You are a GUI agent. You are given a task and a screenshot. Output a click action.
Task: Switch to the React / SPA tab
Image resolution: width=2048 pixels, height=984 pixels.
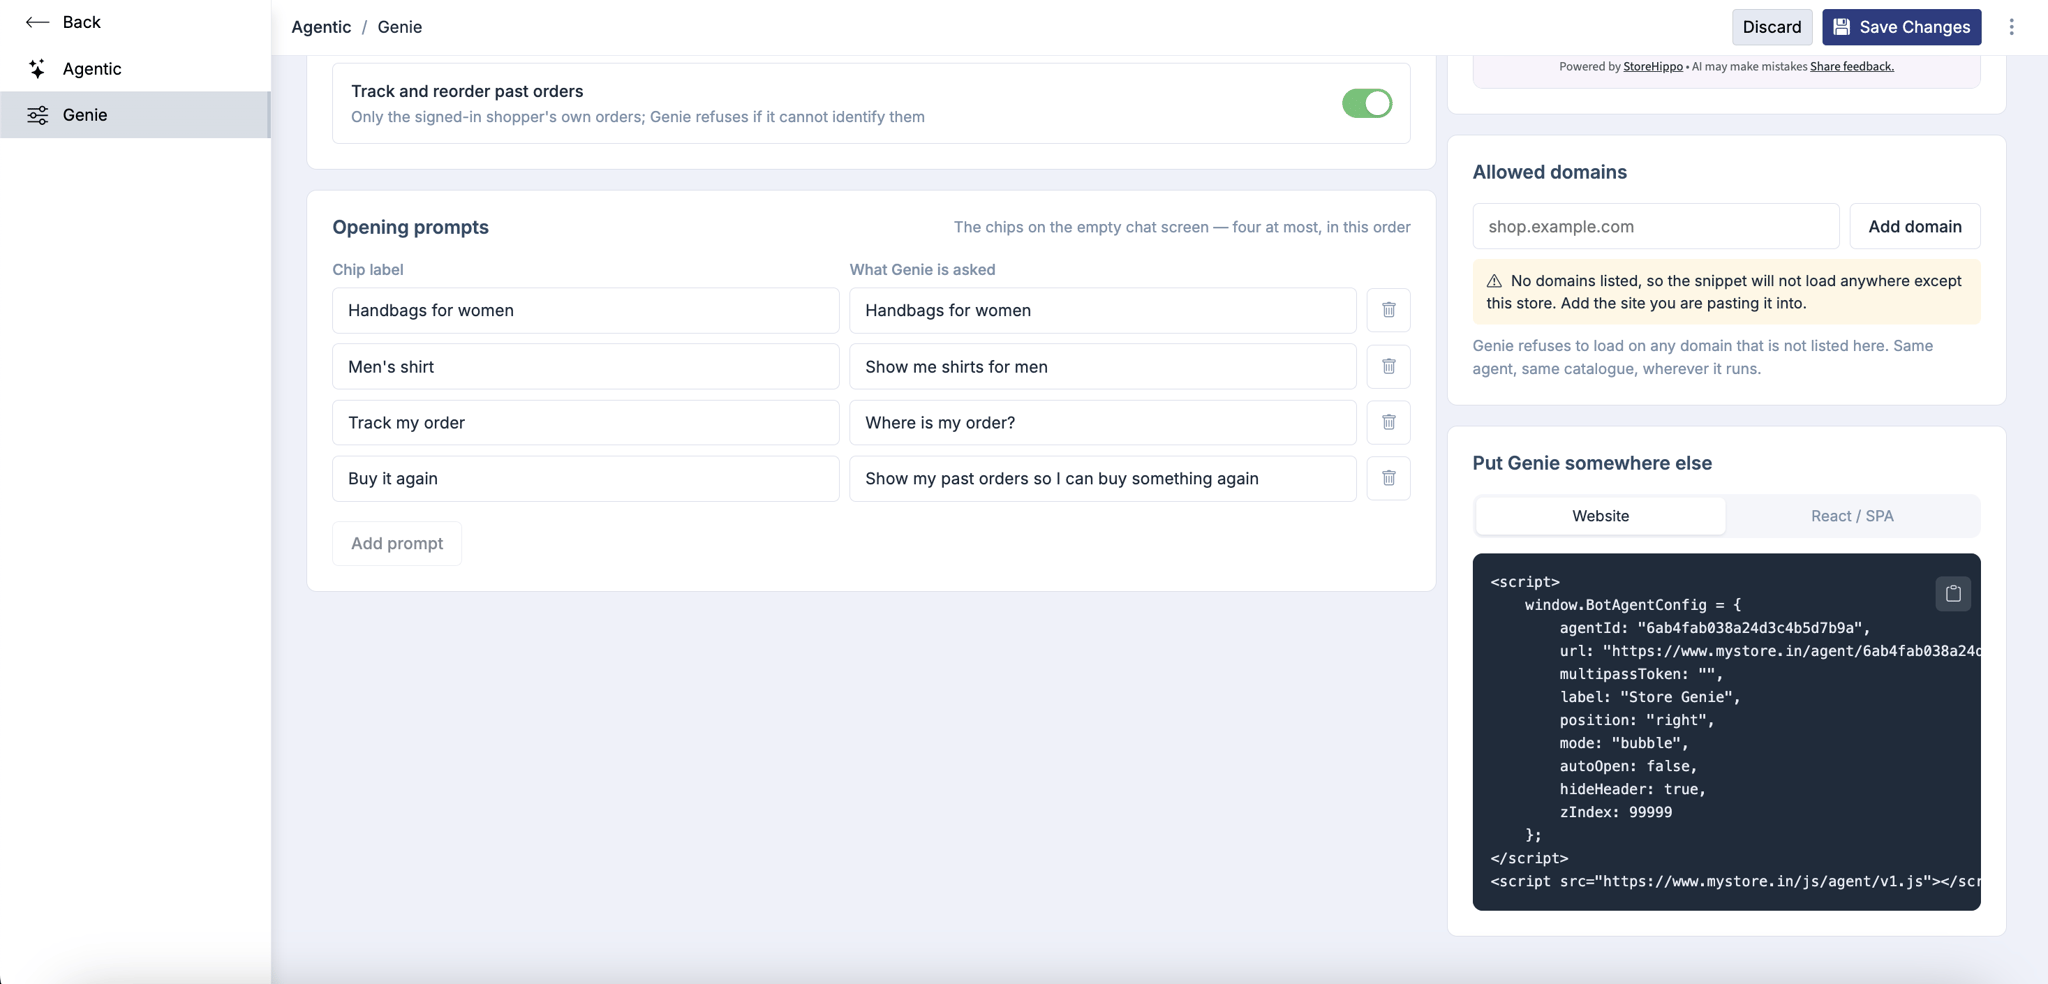[1851, 516]
